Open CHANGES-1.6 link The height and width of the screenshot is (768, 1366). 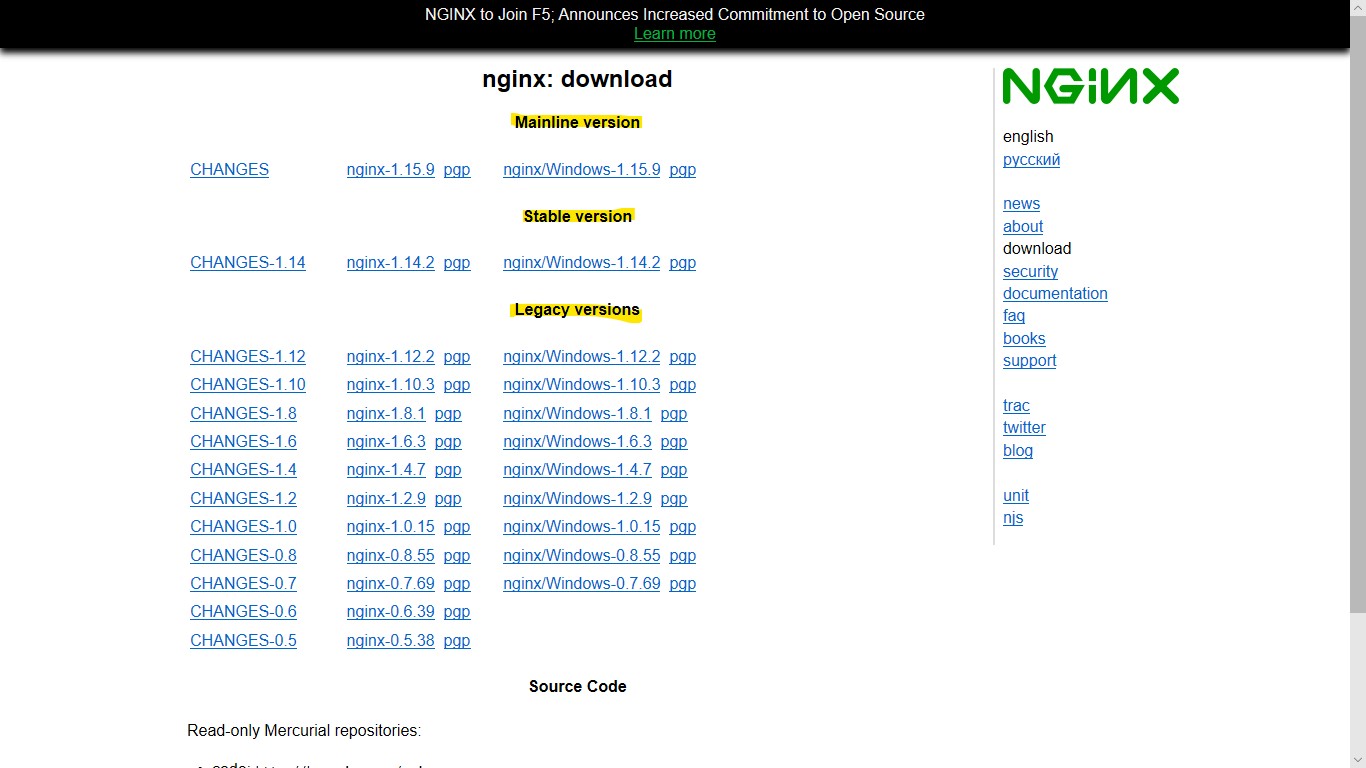(x=244, y=442)
